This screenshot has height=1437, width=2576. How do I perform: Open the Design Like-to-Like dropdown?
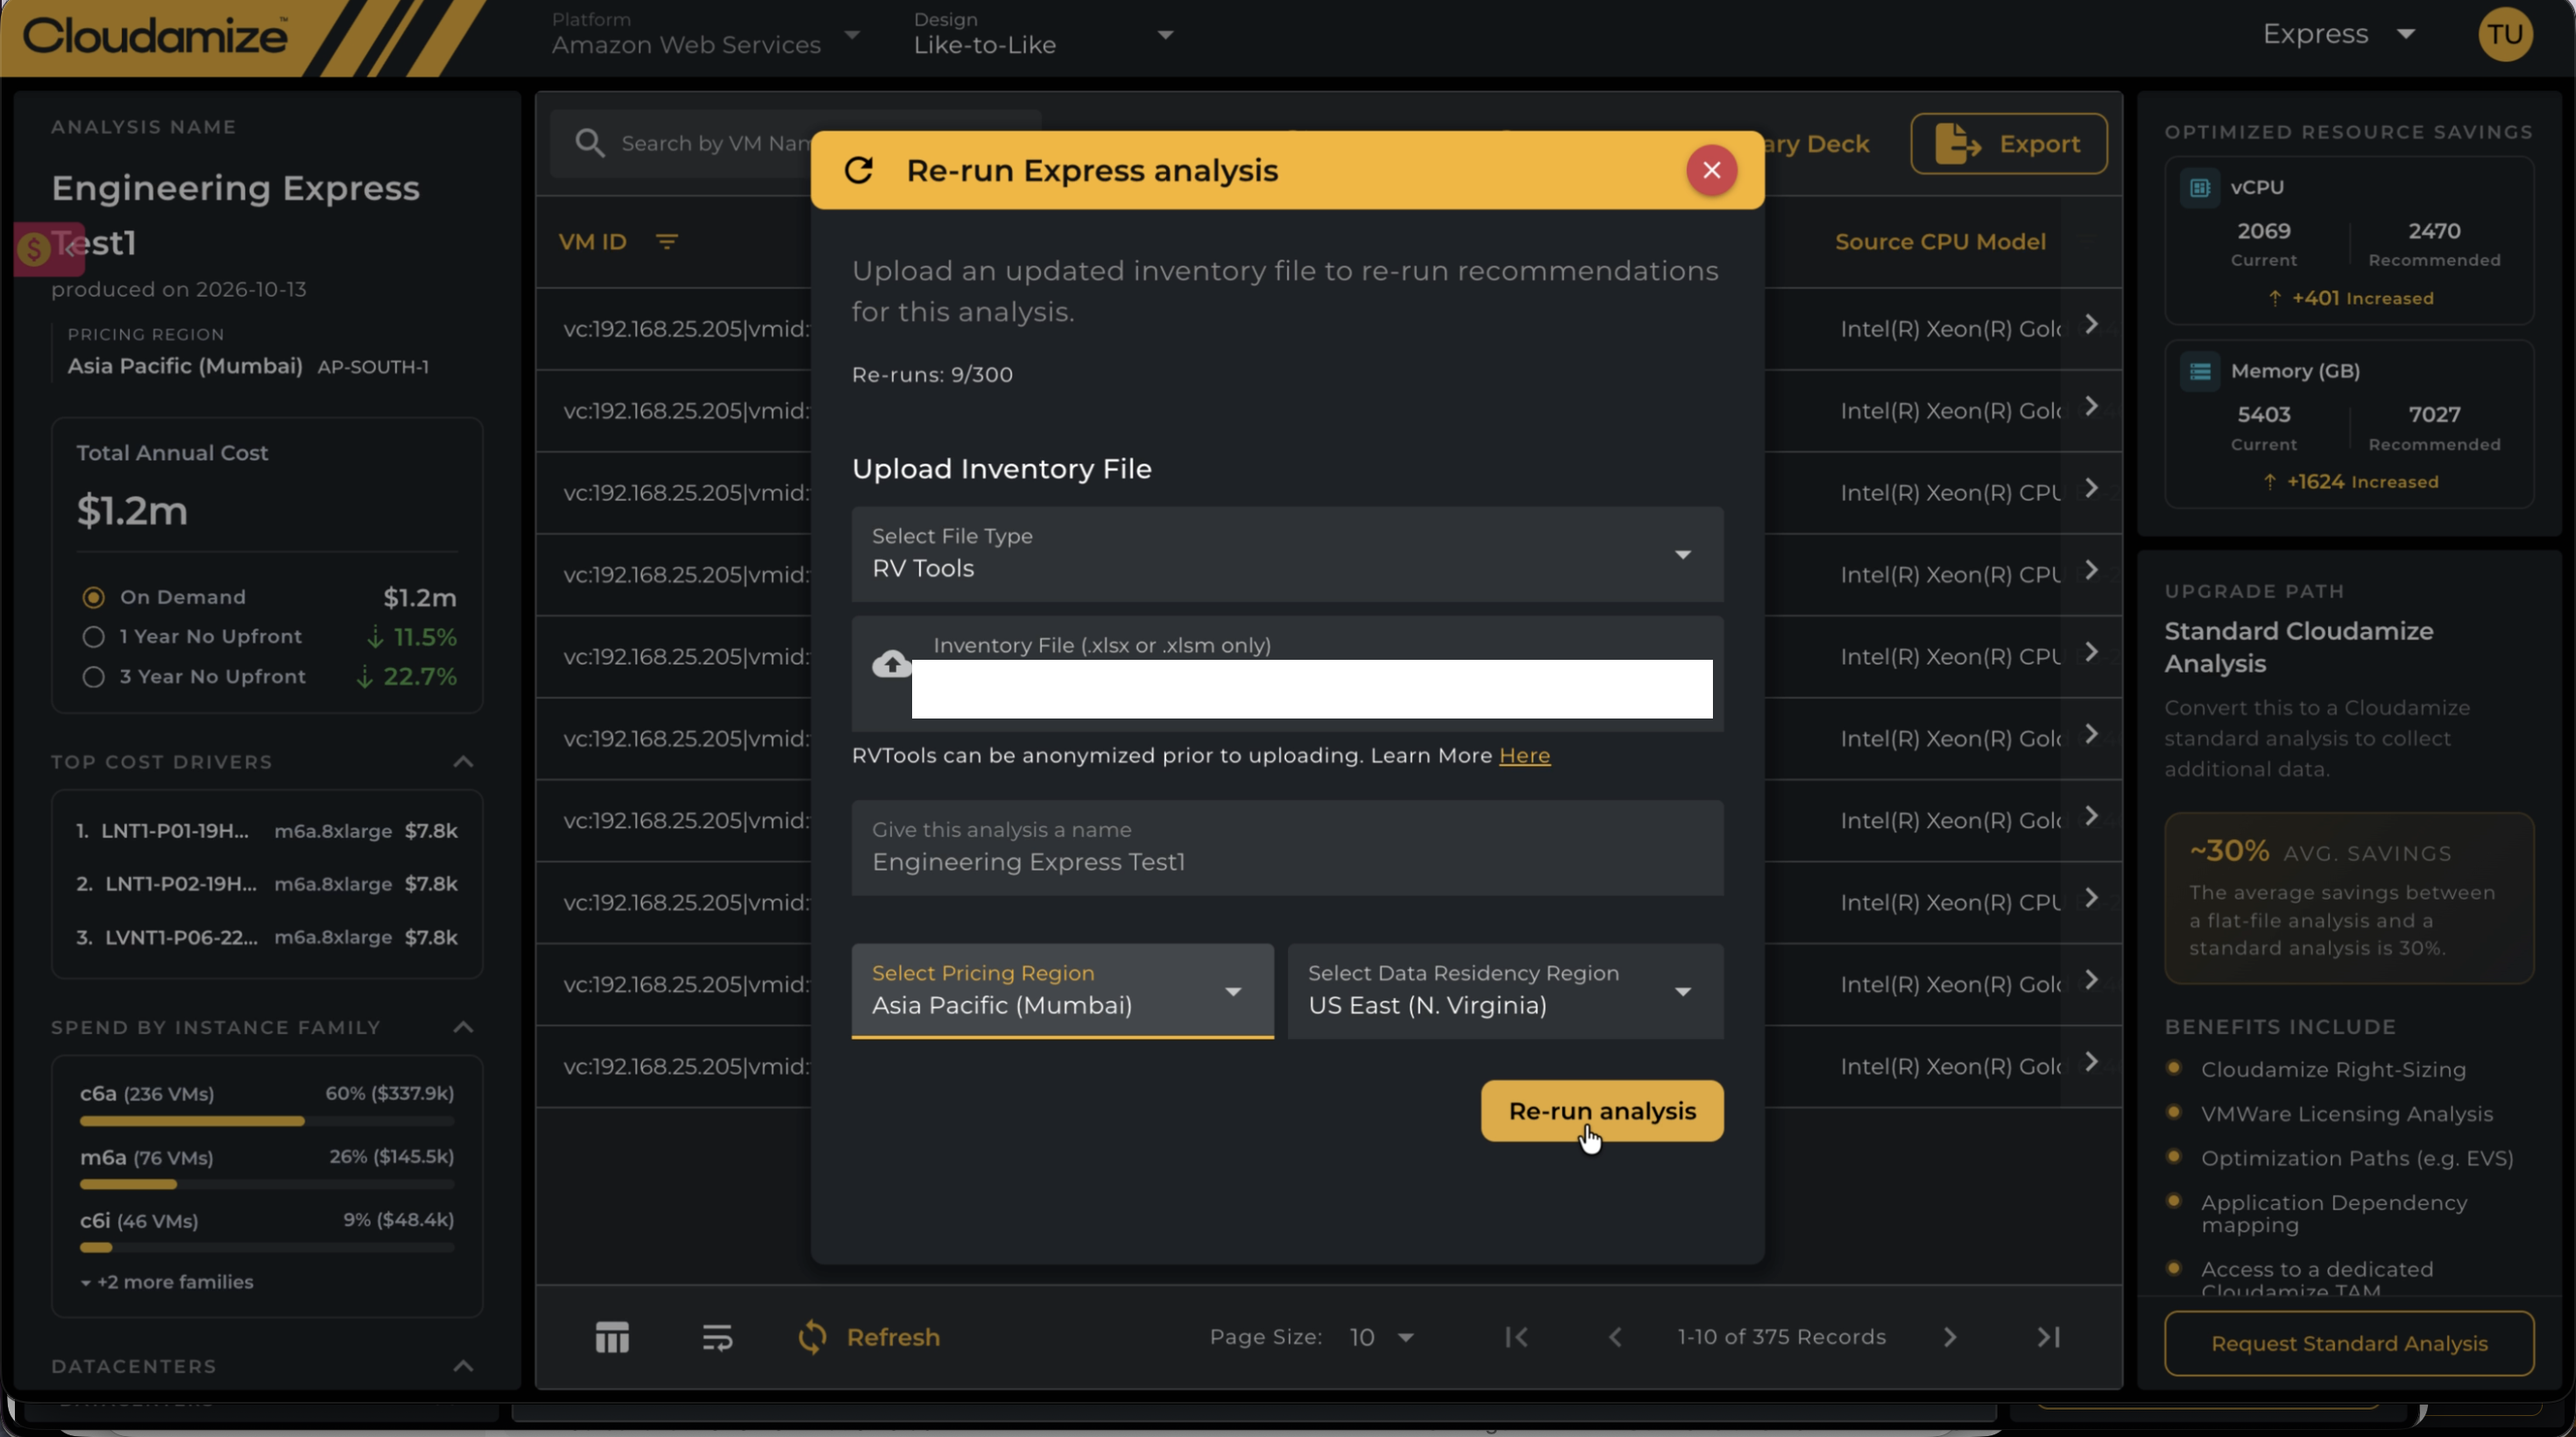pyautogui.click(x=1043, y=35)
